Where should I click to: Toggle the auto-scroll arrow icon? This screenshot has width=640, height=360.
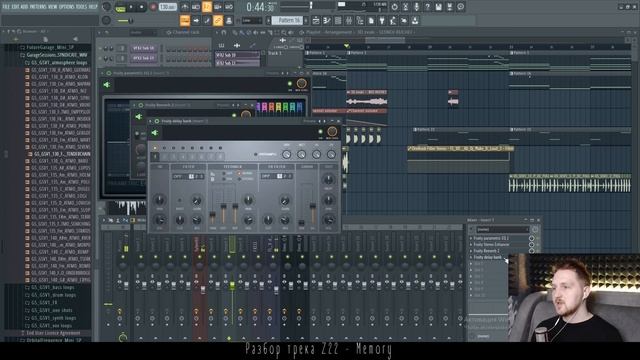196,20
